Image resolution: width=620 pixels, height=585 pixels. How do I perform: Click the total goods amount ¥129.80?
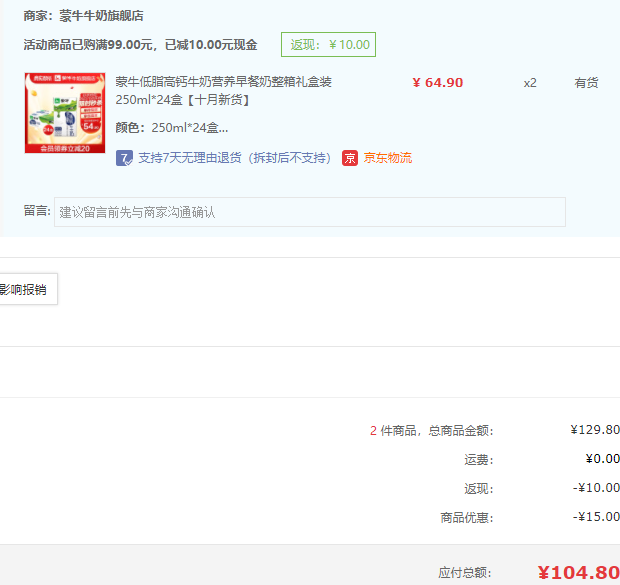(x=595, y=430)
